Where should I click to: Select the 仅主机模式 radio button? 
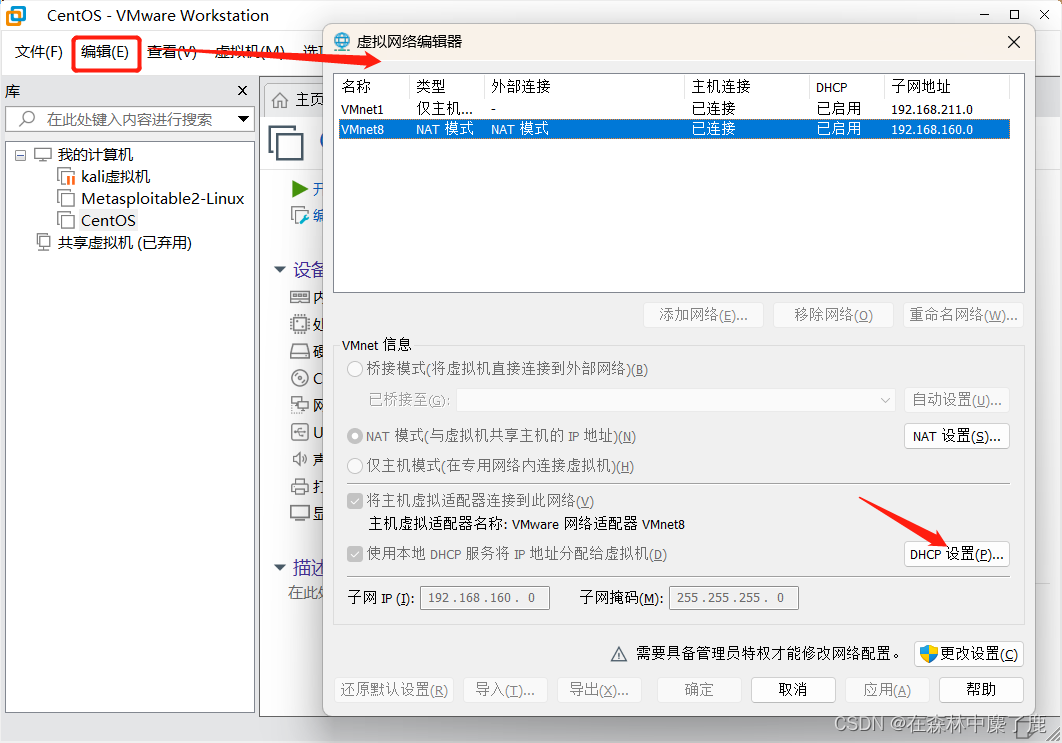click(355, 466)
